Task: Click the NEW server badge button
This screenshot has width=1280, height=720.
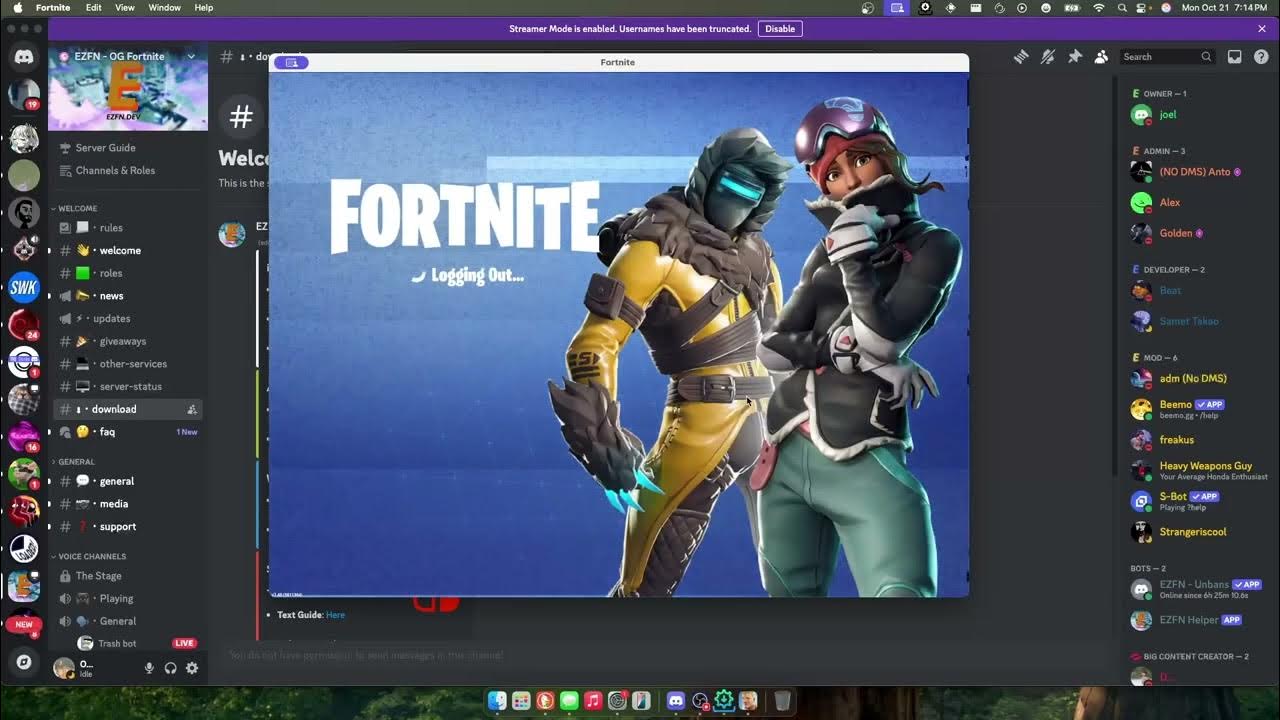Action: pyautogui.click(x=24, y=624)
